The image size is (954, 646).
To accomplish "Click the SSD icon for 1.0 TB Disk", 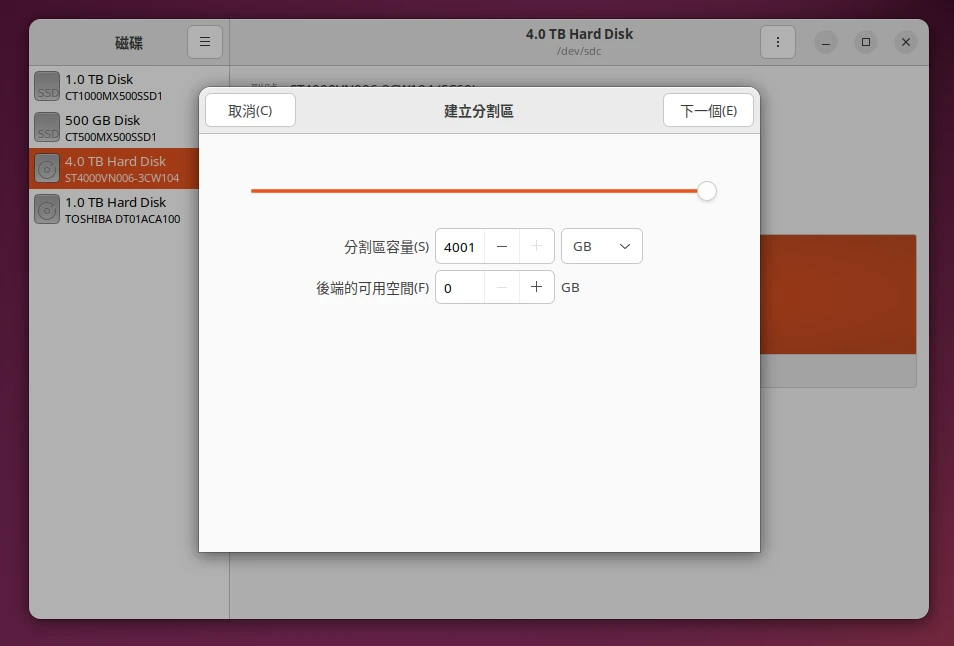I will (x=47, y=86).
